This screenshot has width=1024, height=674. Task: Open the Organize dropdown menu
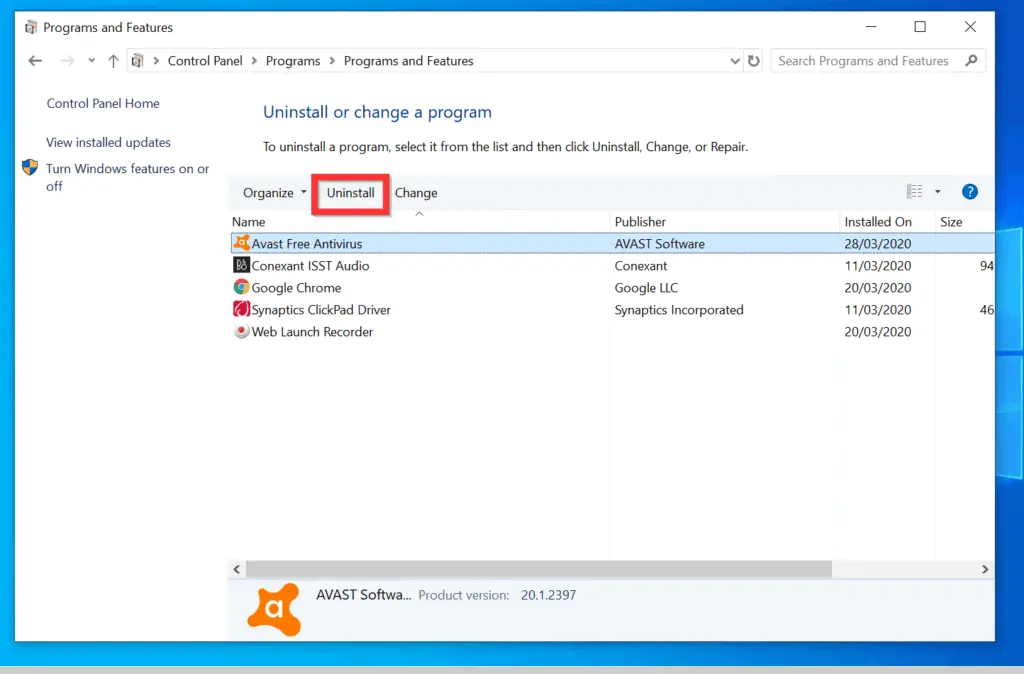270,192
